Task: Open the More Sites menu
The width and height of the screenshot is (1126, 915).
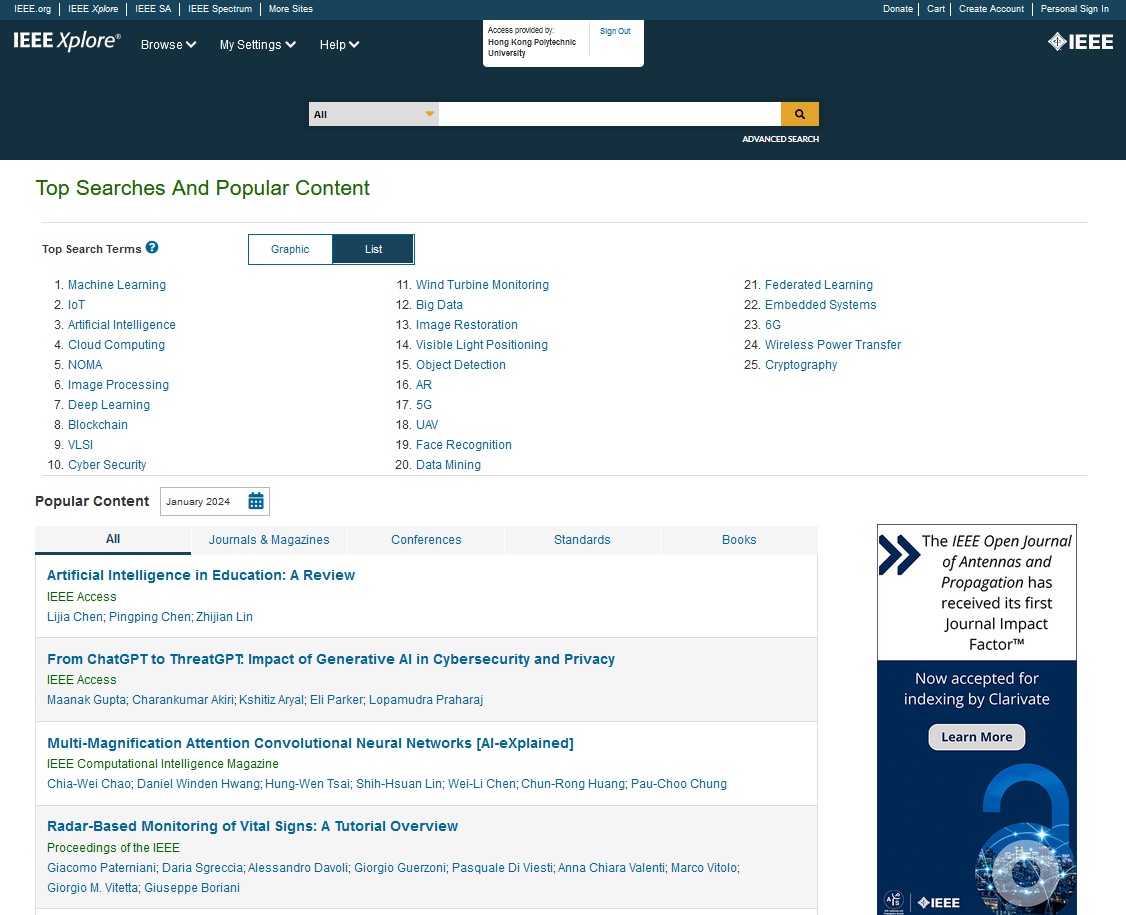Action: (x=291, y=9)
